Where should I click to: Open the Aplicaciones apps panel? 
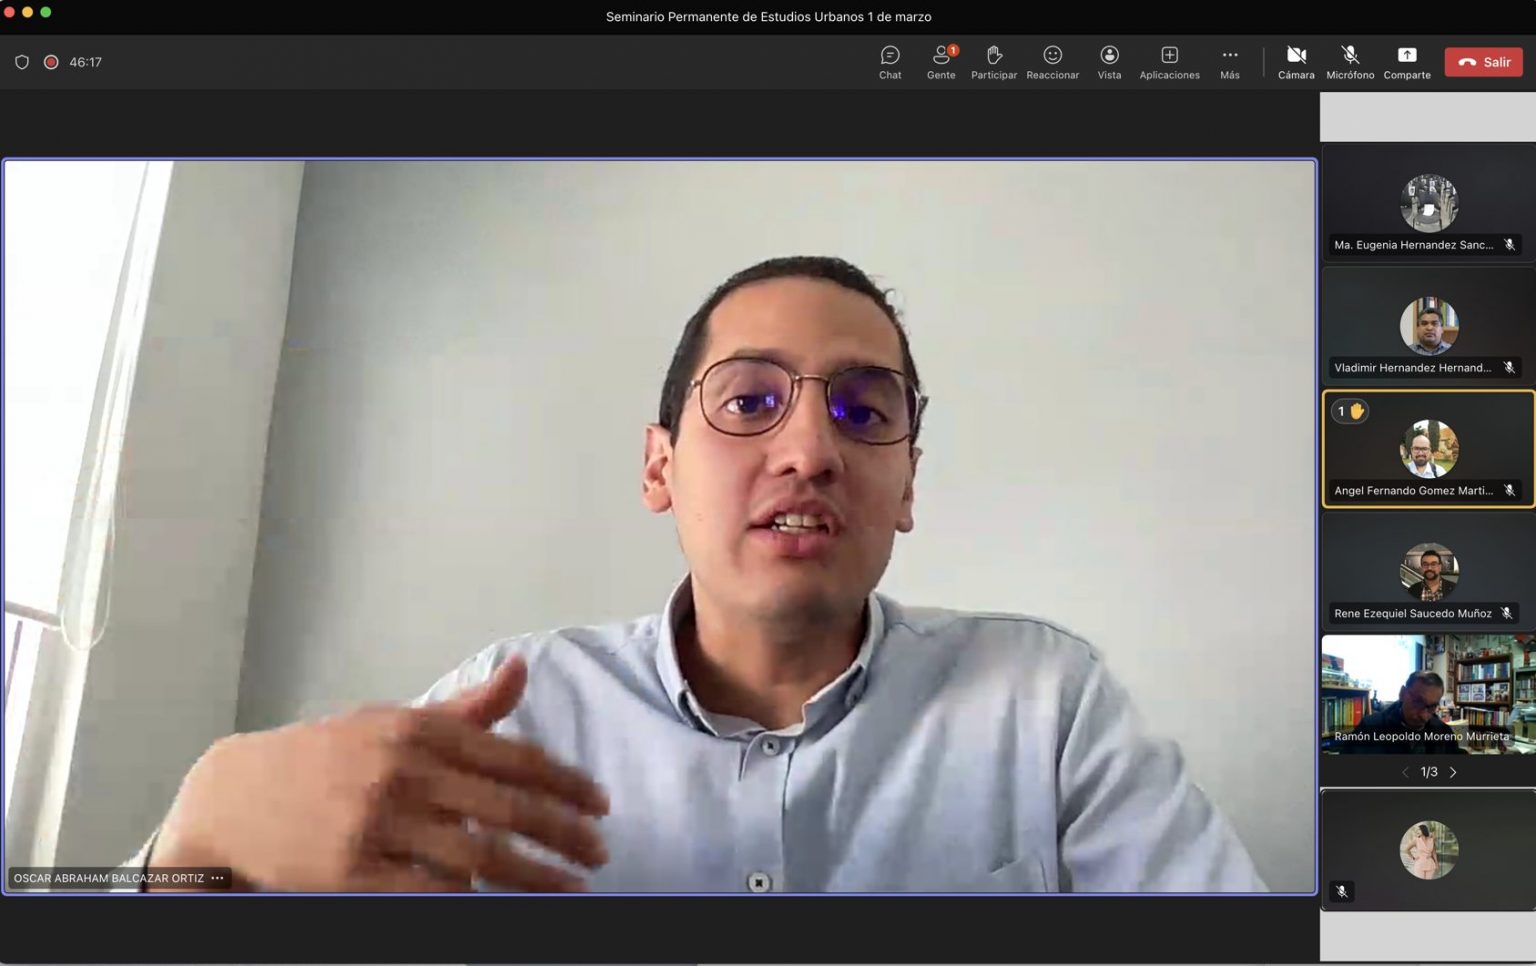pyautogui.click(x=1169, y=62)
